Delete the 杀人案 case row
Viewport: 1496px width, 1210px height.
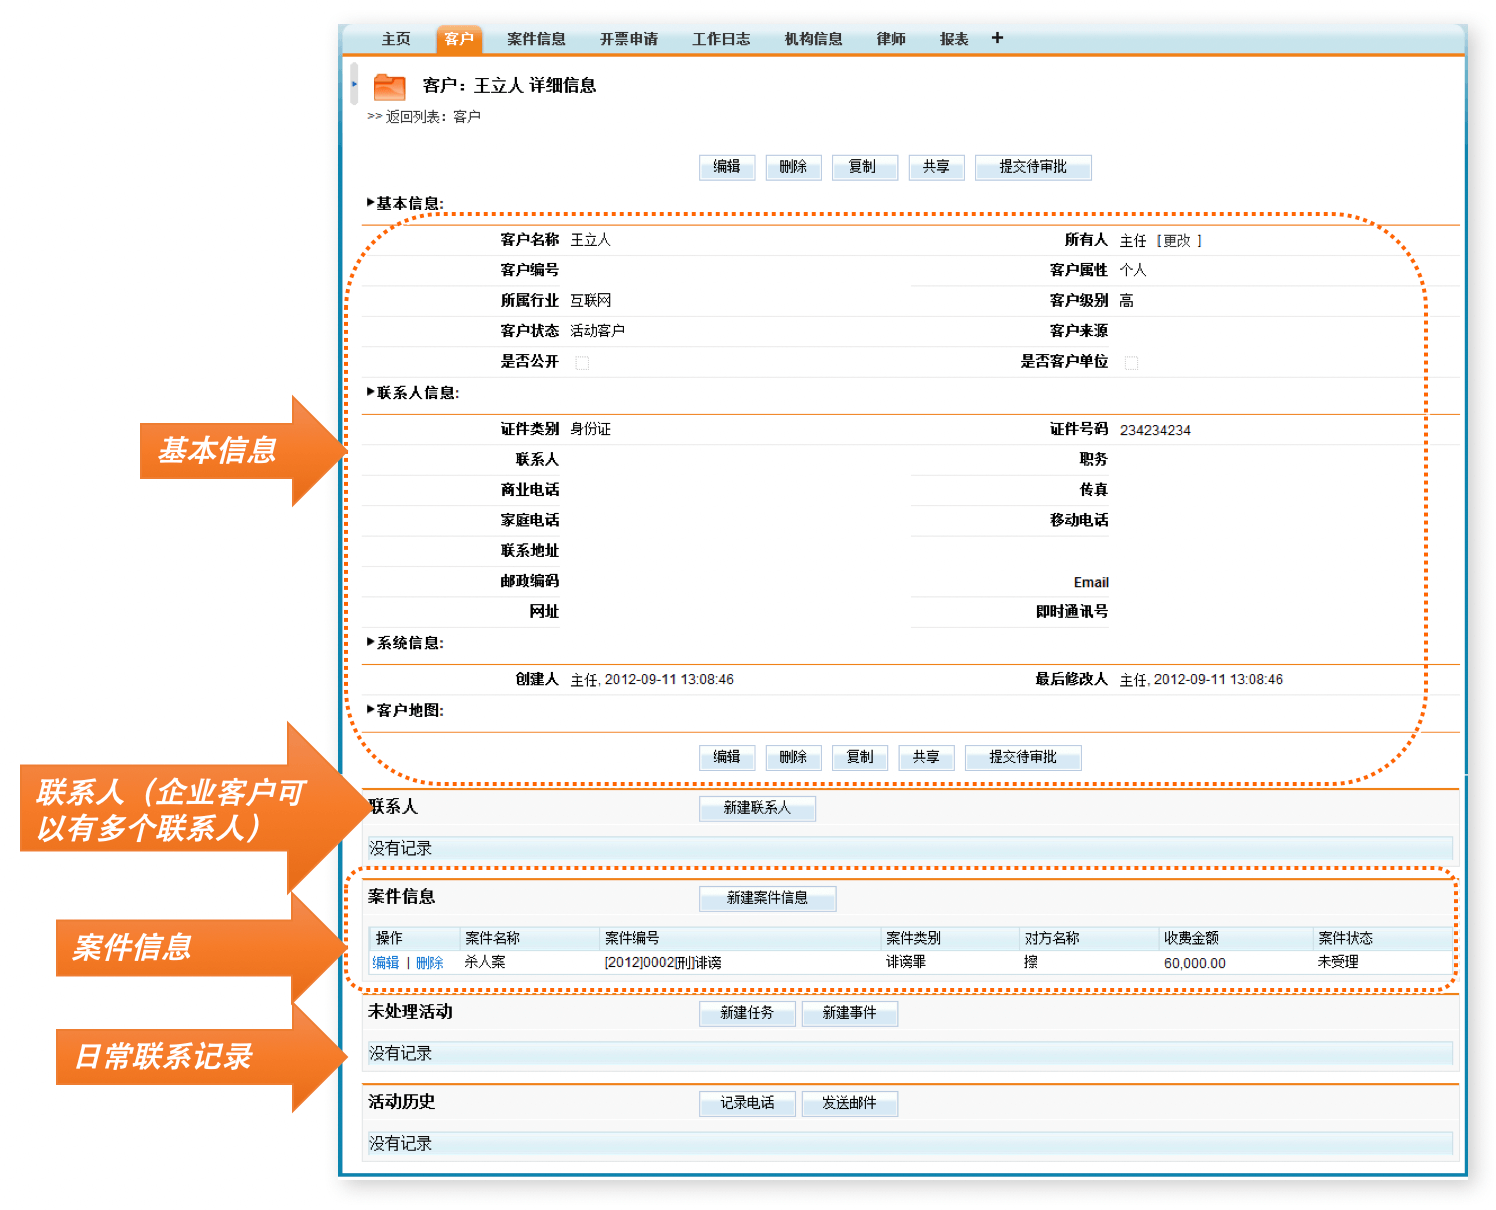click(x=430, y=963)
